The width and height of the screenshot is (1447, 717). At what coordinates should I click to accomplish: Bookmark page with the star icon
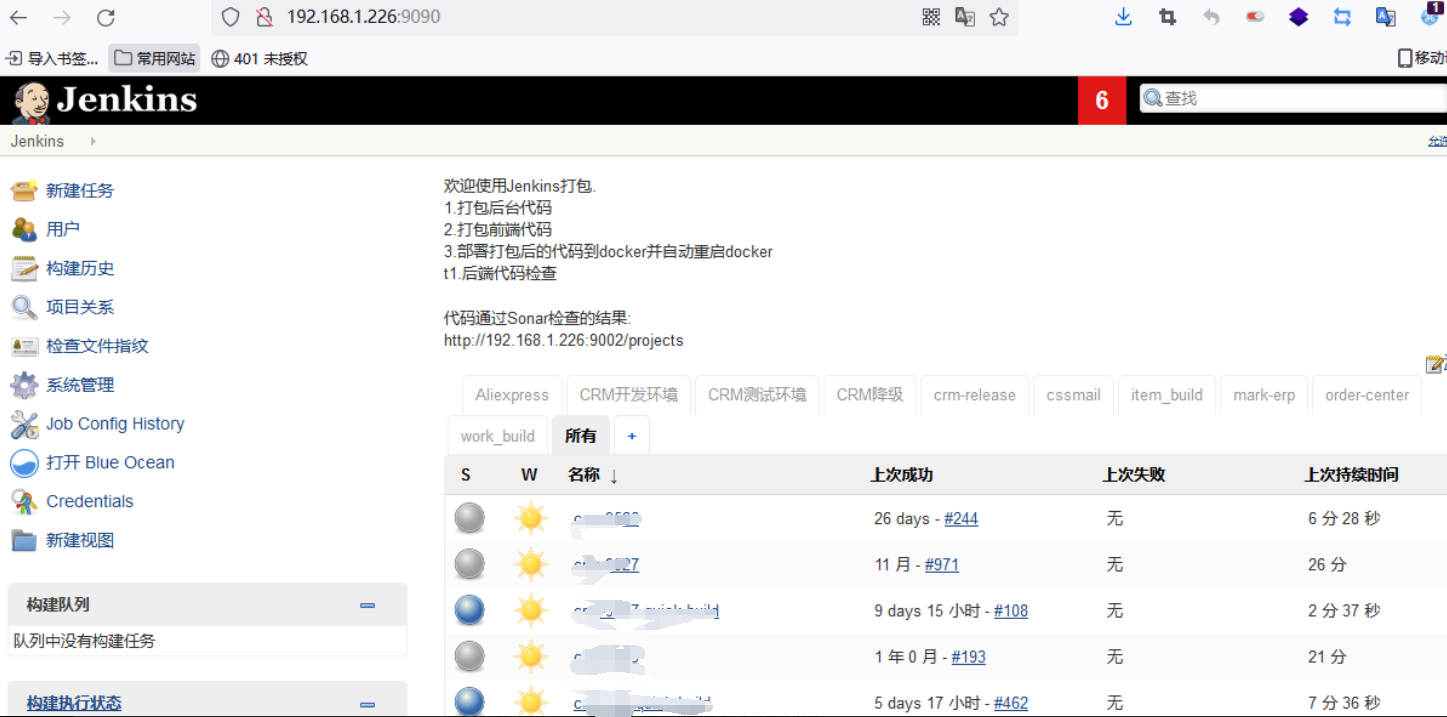tap(999, 17)
